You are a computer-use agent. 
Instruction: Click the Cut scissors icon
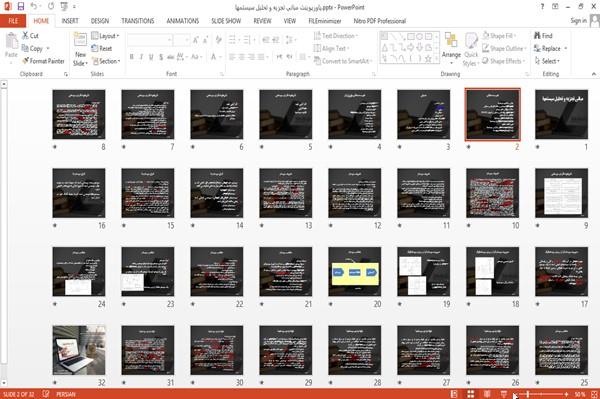[25, 36]
